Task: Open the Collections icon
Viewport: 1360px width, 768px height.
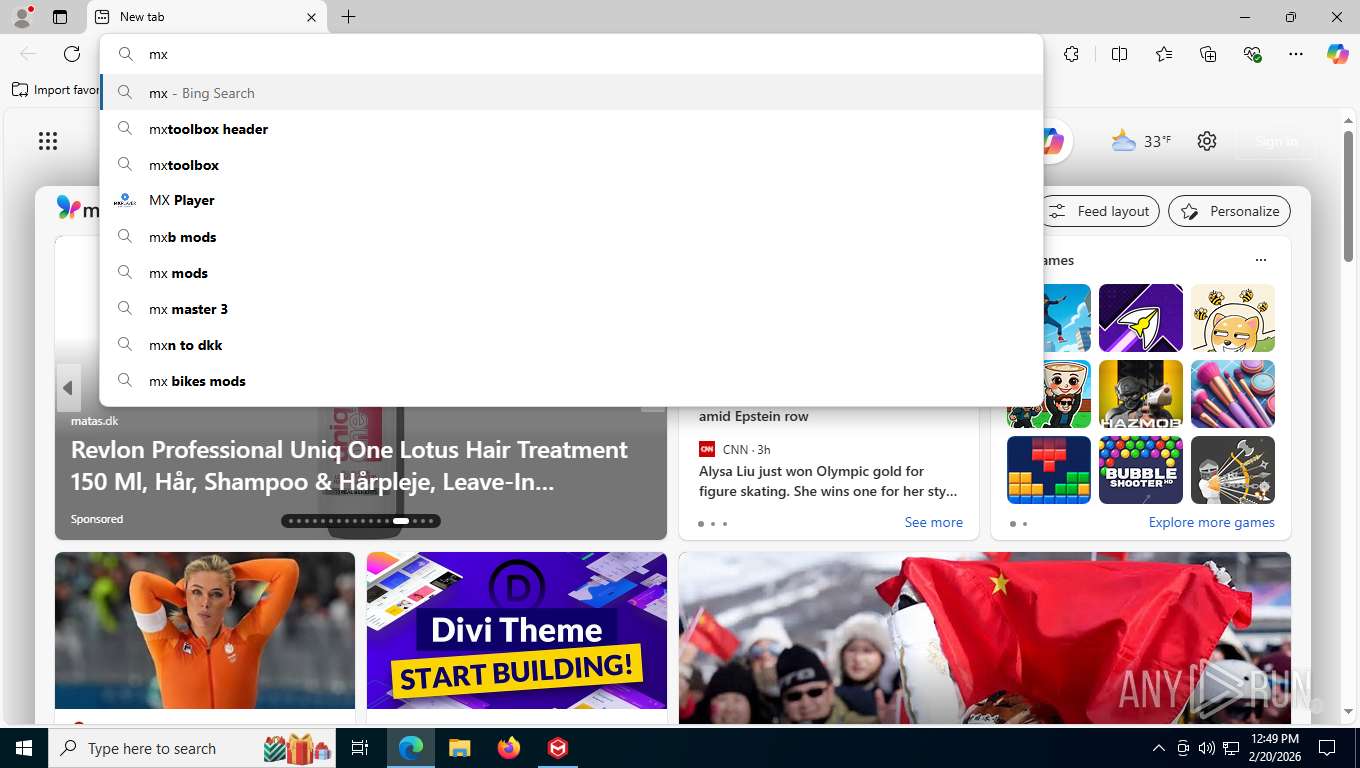Action: [1208, 54]
